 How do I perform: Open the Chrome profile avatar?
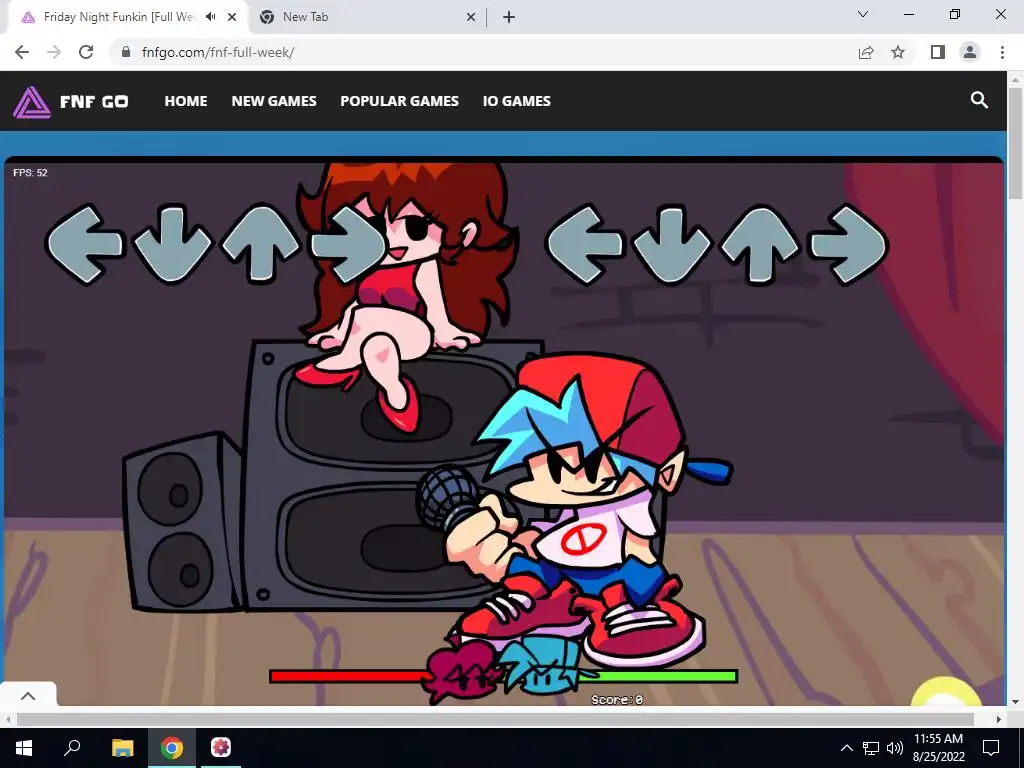pos(970,52)
